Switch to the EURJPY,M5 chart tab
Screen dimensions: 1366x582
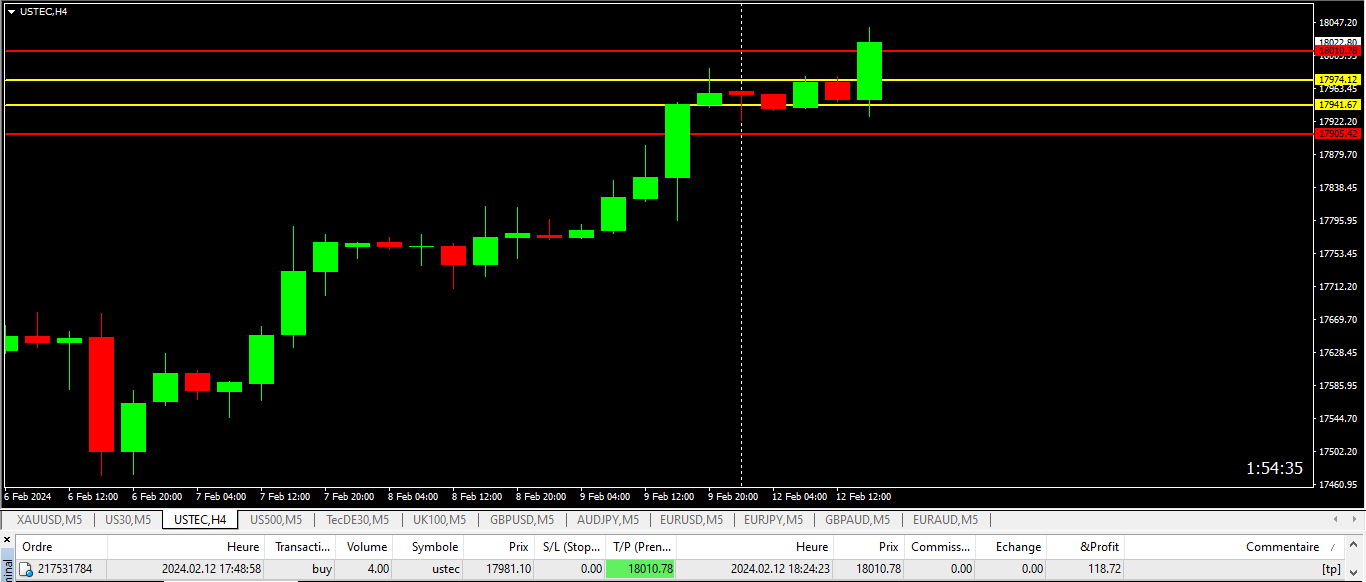(x=773, y=520)
